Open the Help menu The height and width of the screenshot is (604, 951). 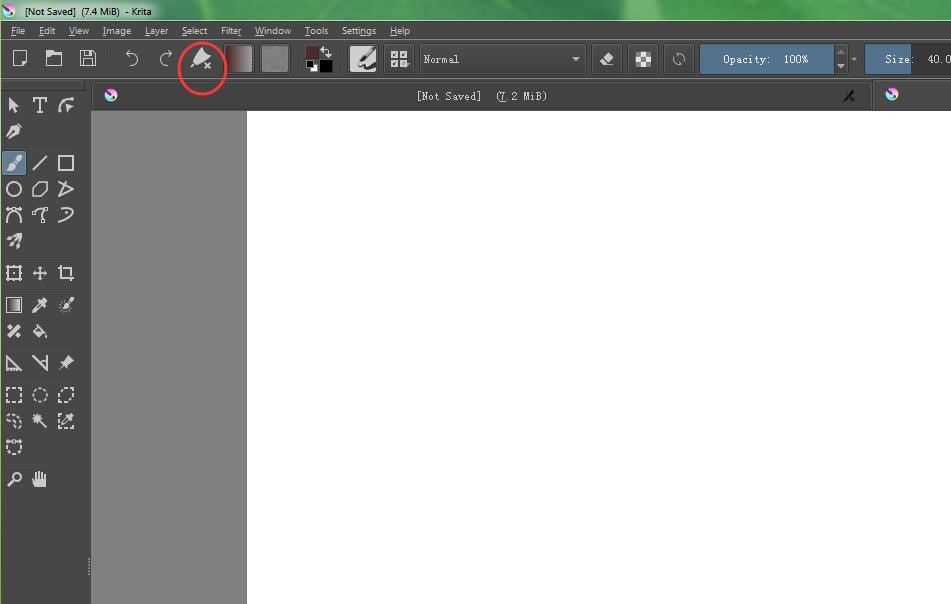[x=400, y=31]
